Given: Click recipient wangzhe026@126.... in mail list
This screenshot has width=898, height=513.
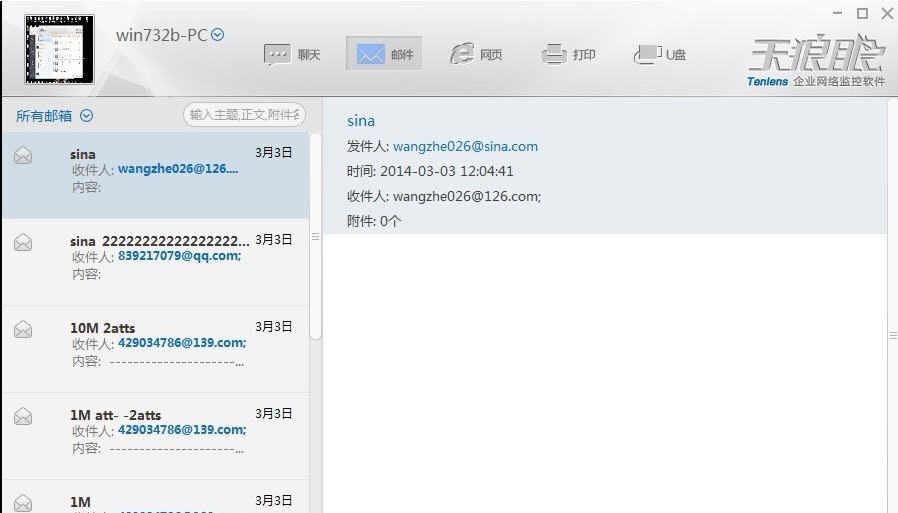Looking at the screenshot, I should pyautogui.click(x=178, y=169).
